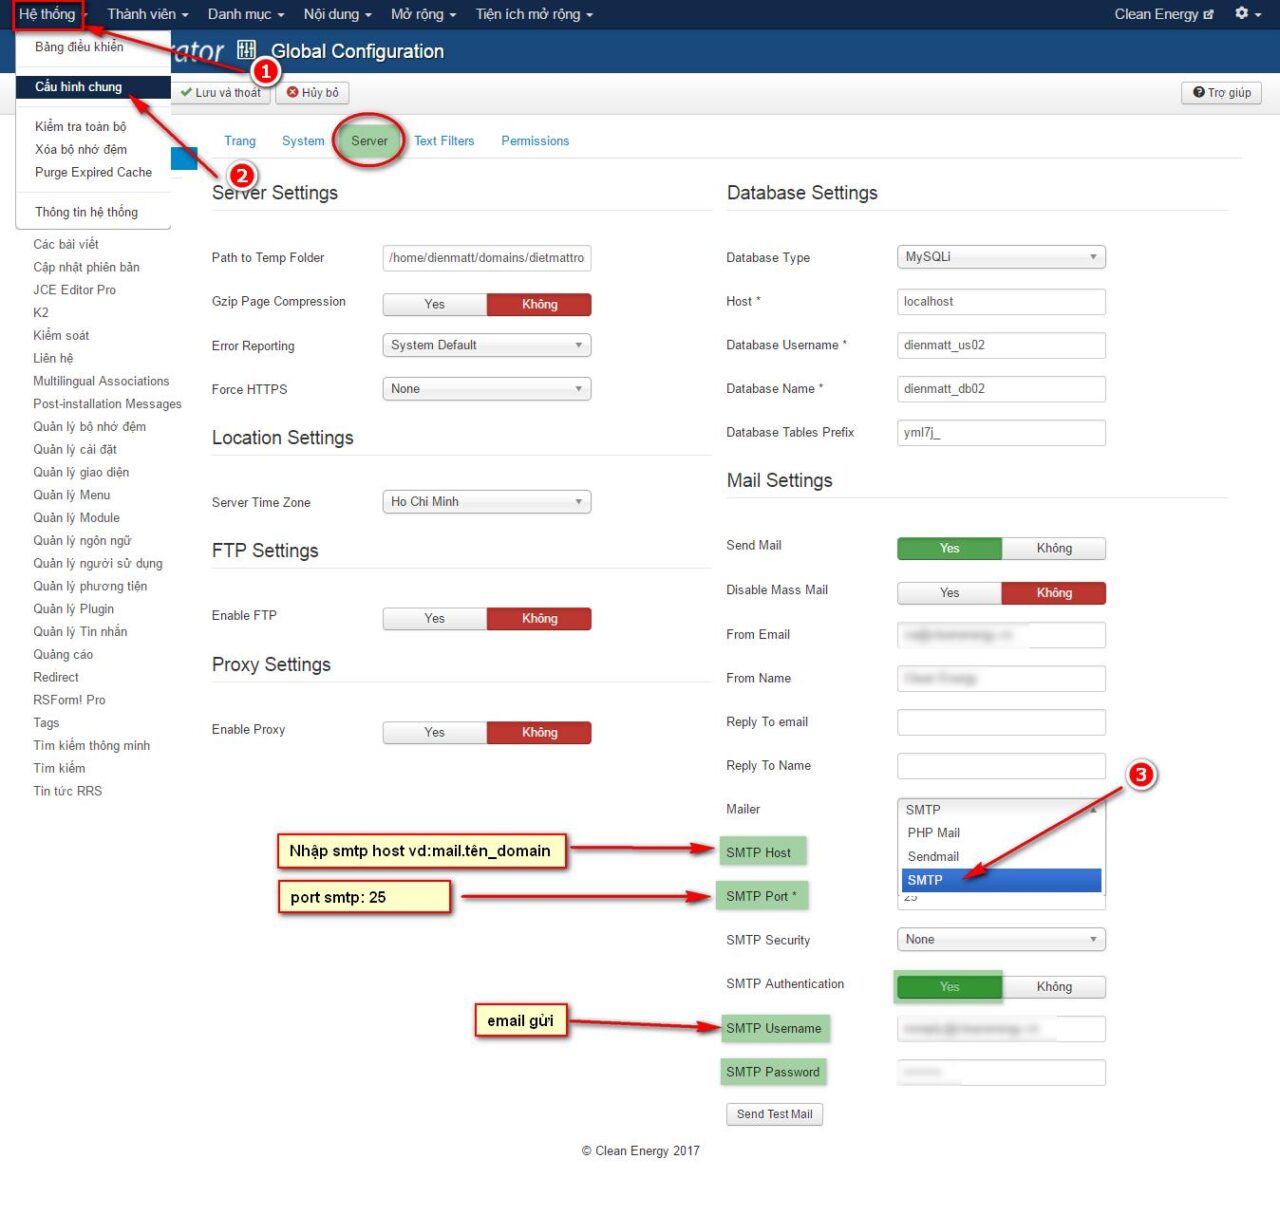Choose Sendmail in the Mailer list
The image size is (1280, 1215).
[x=1001, y=857]
